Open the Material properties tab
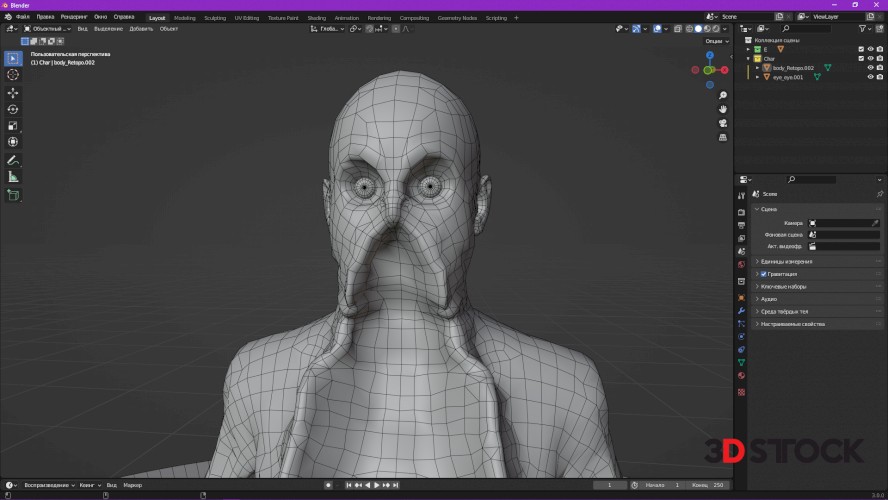The height and width of the screenshot is (500, 888). pos(741,376)
